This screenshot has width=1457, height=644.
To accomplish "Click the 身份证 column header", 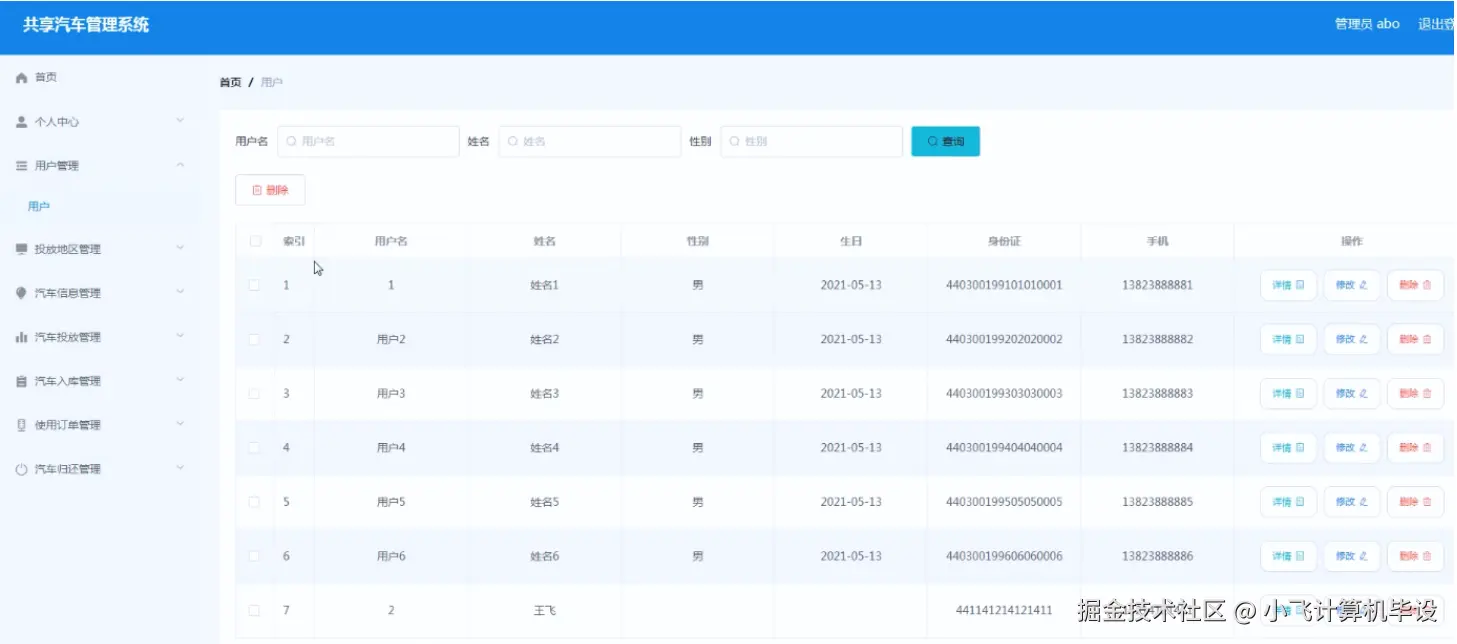I will point(1004,241).
